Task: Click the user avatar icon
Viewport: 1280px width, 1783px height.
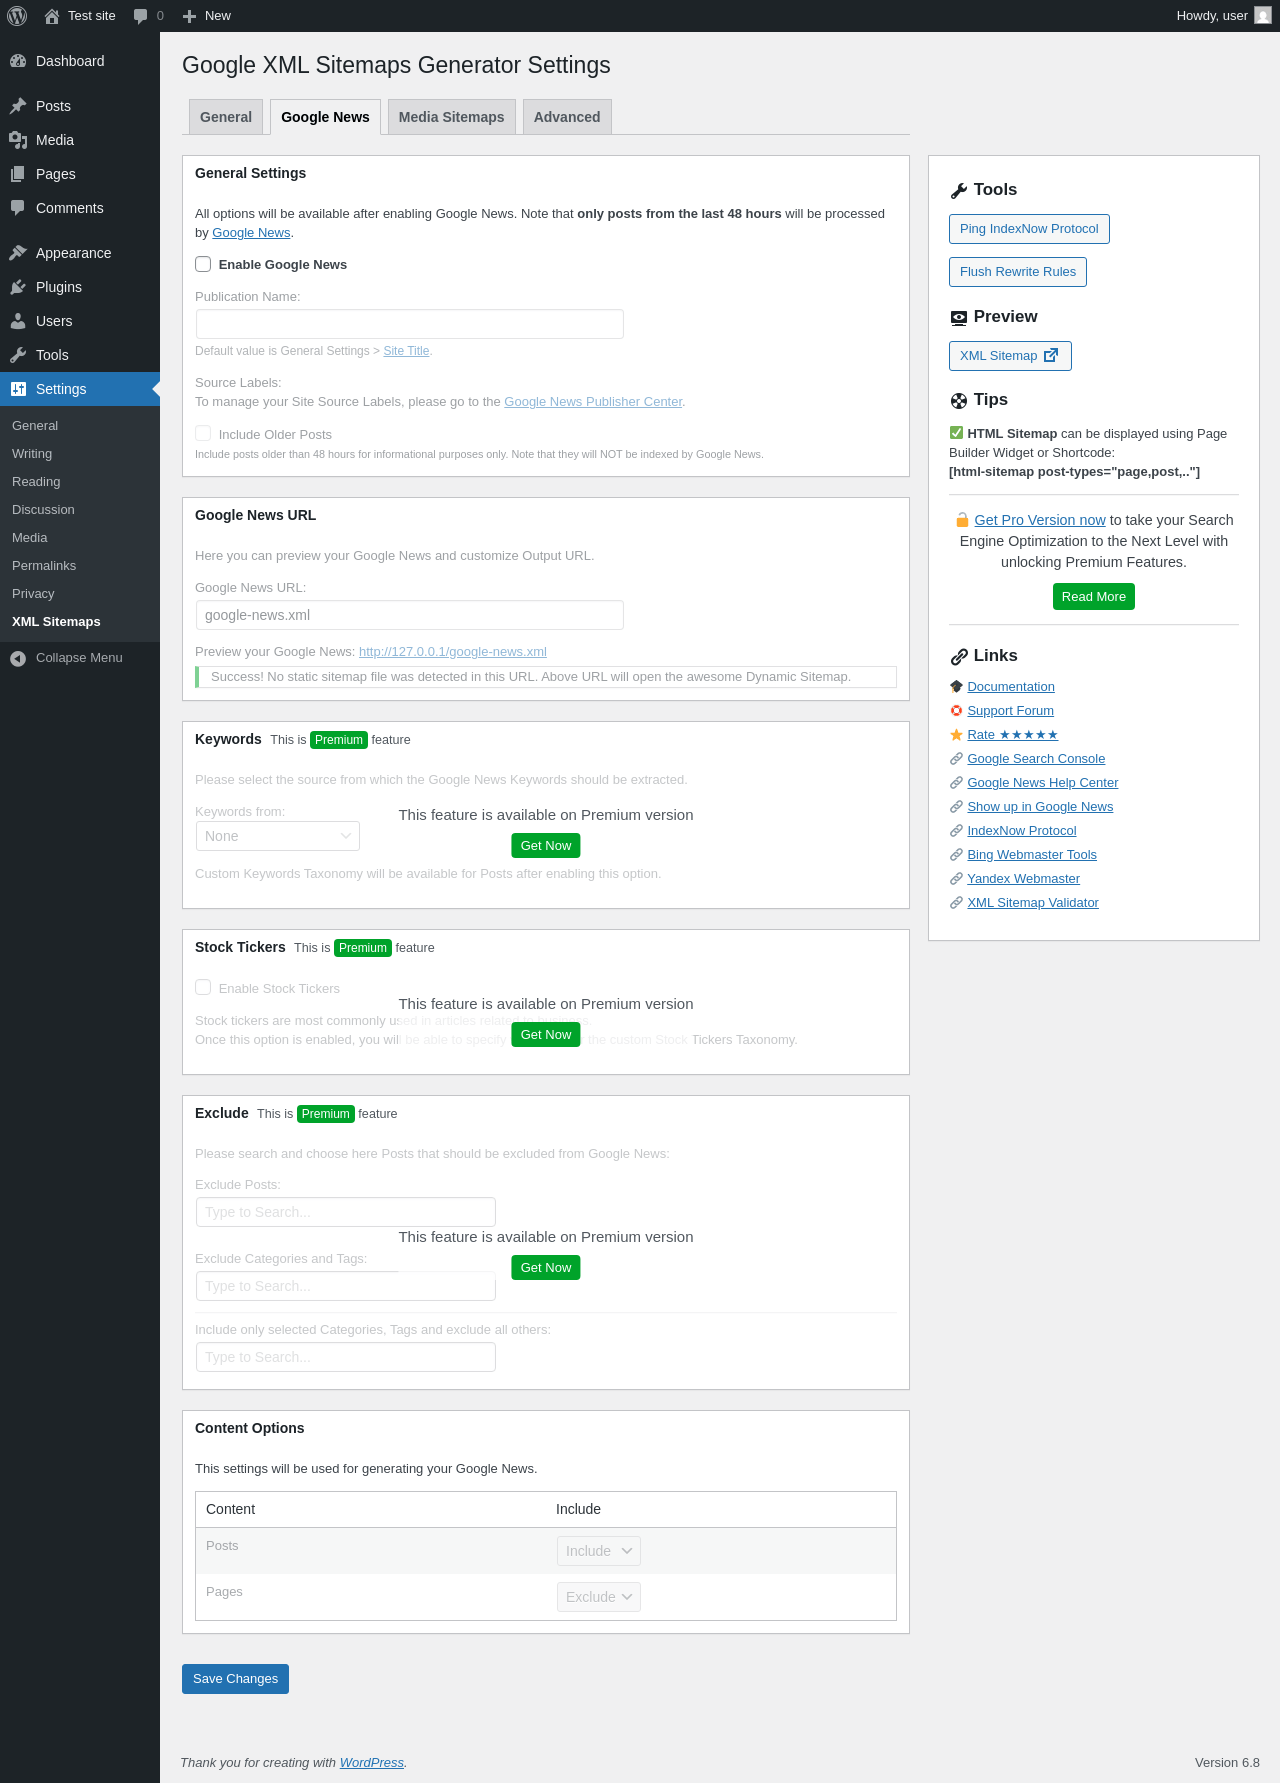Action: click(x=1263, y=16)
